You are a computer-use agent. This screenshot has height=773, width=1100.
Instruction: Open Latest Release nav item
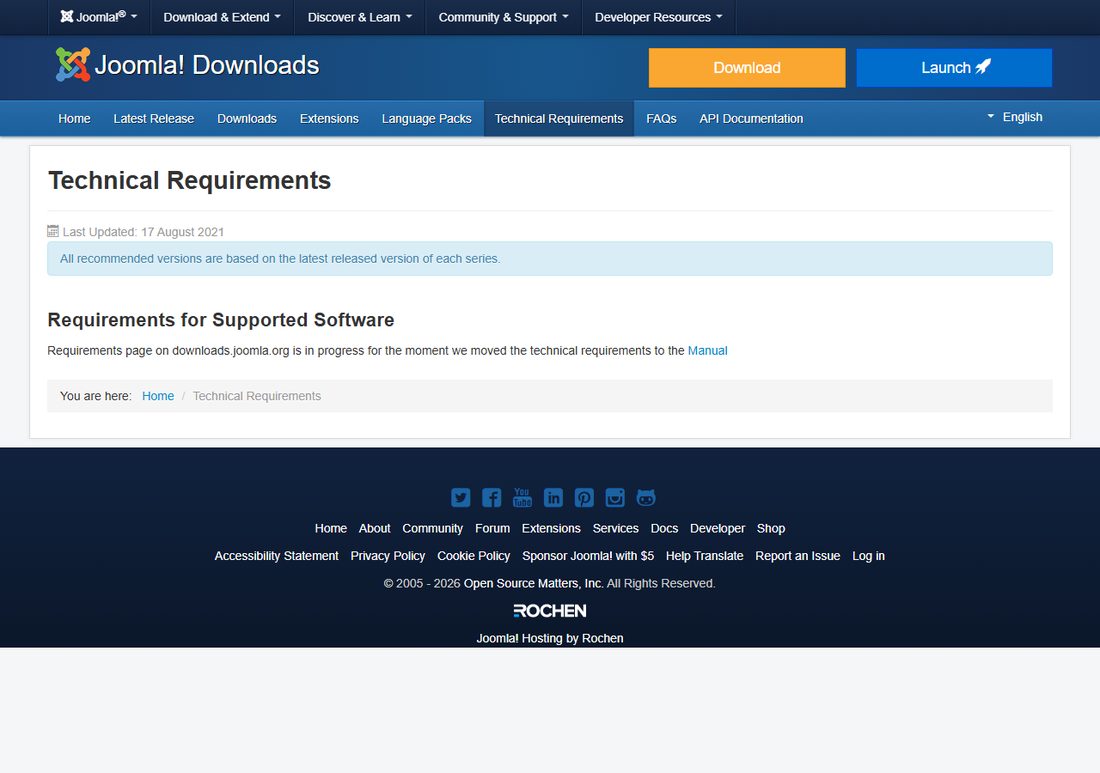coord(154,119)
